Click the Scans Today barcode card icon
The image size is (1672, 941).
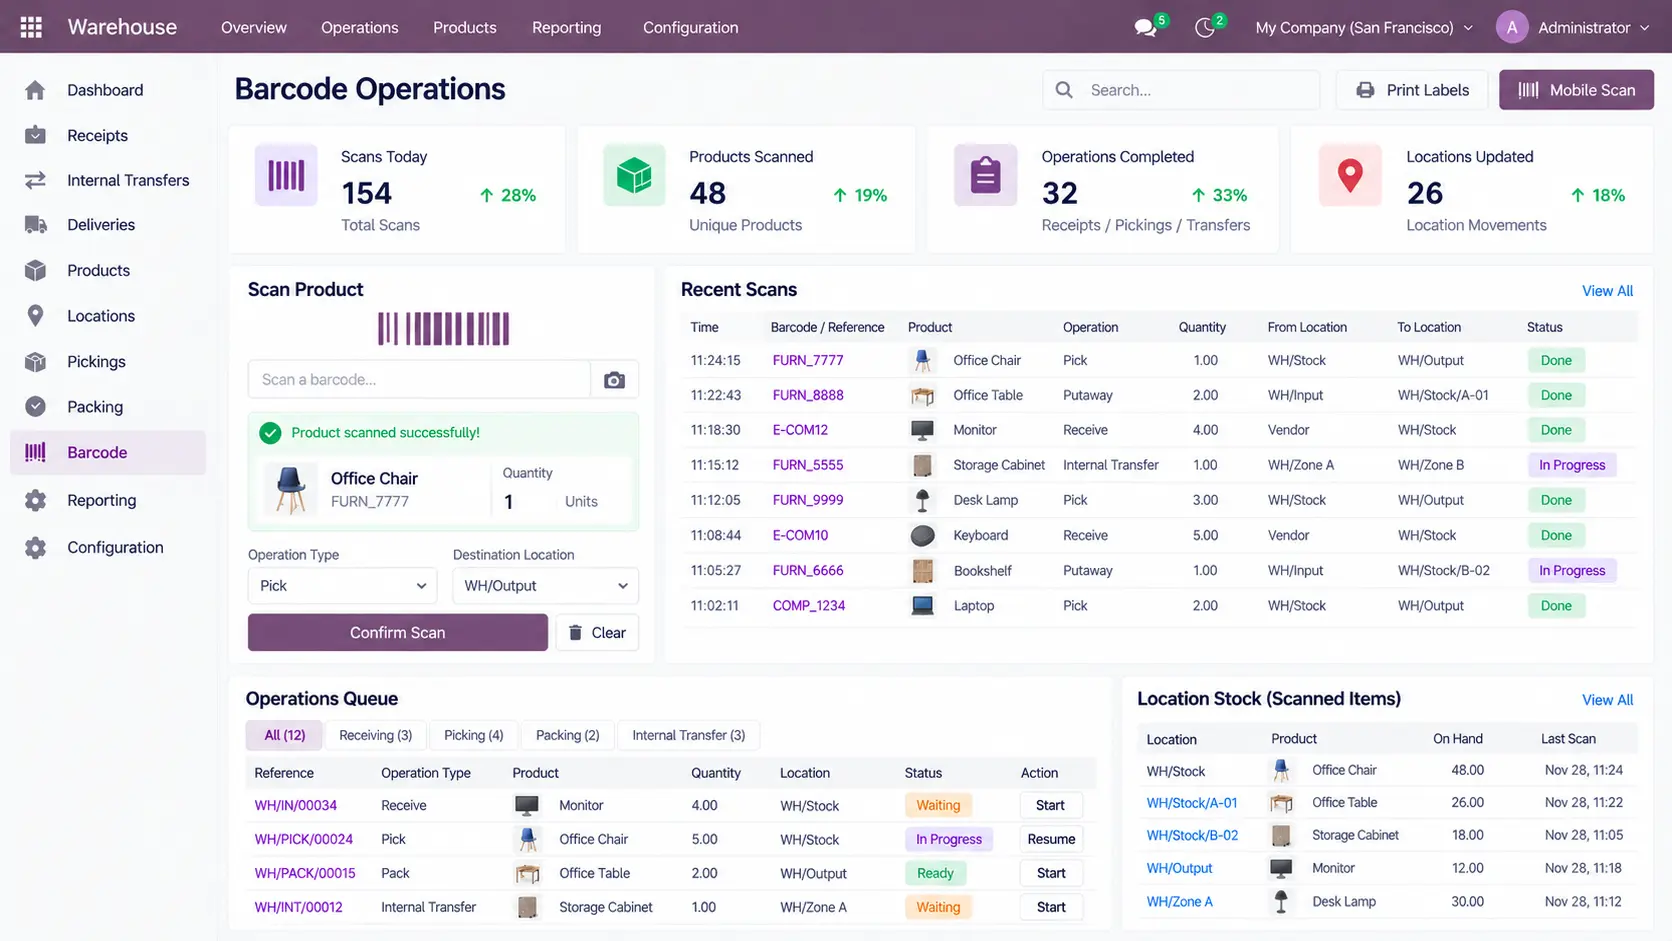(x=286, y=175)
